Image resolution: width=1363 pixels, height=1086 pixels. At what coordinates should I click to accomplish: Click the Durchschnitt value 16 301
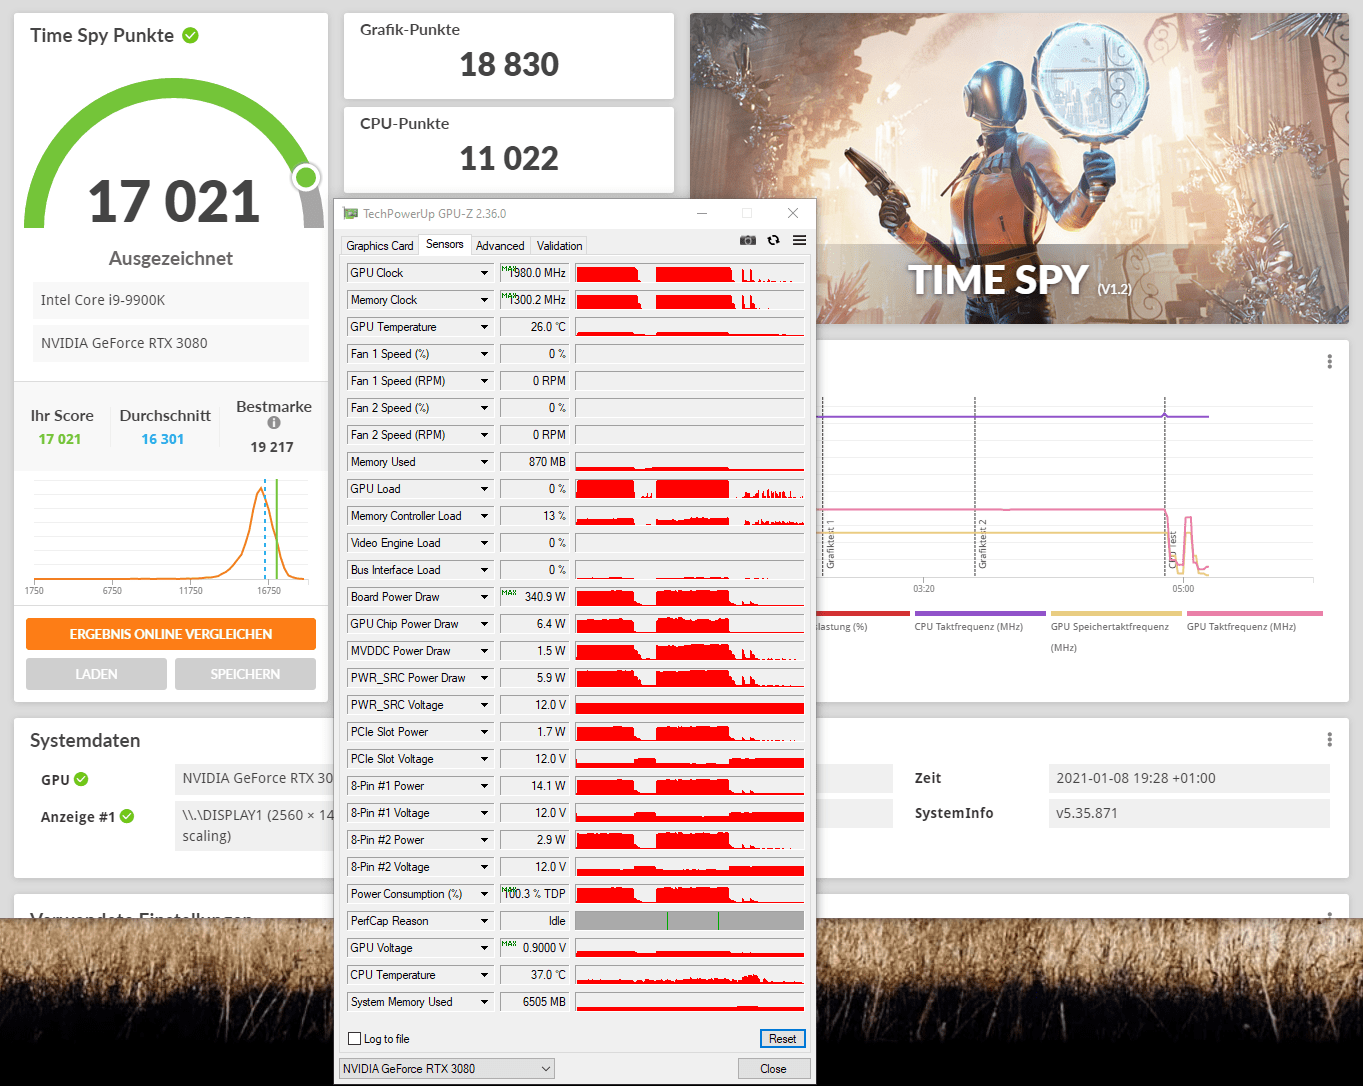point(163,439)
